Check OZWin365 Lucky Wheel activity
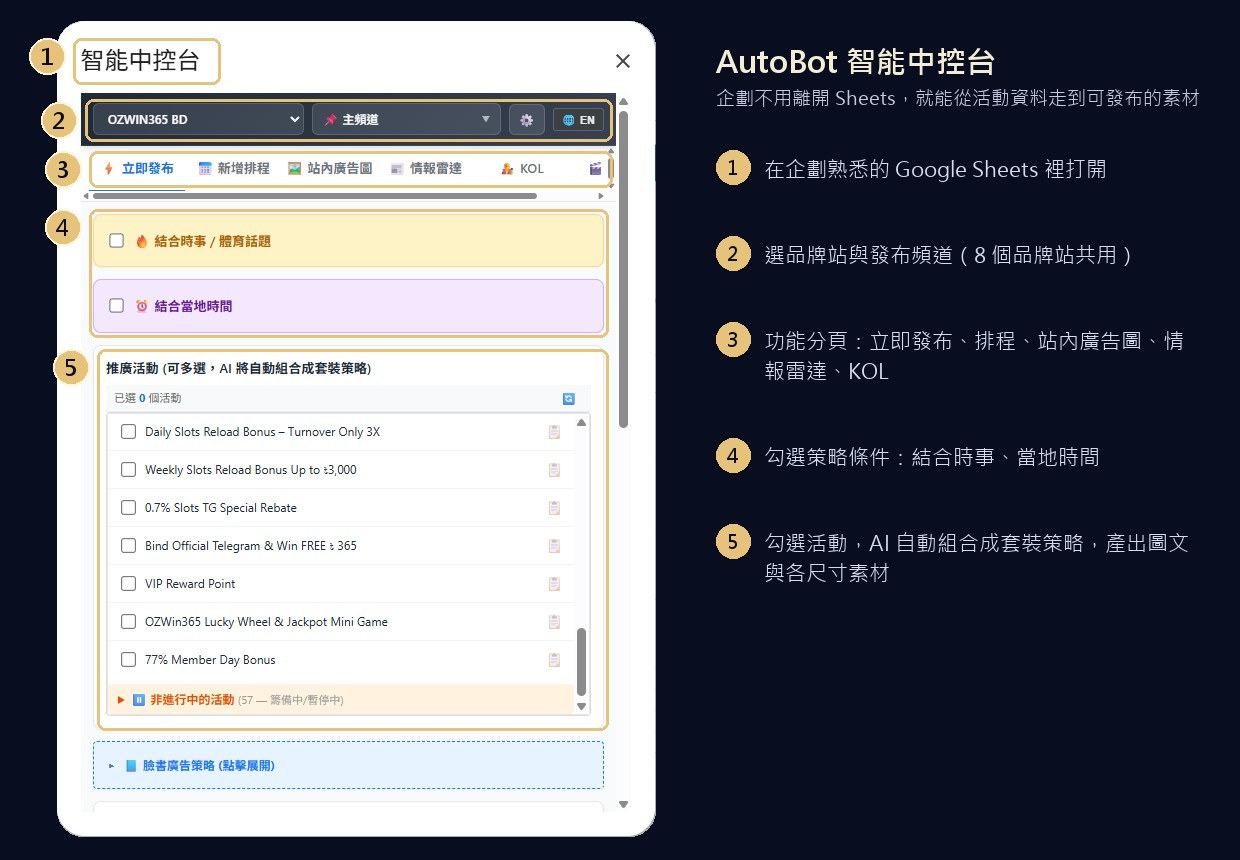This screenshot has width=1240, height=860. tap(128, 622)
